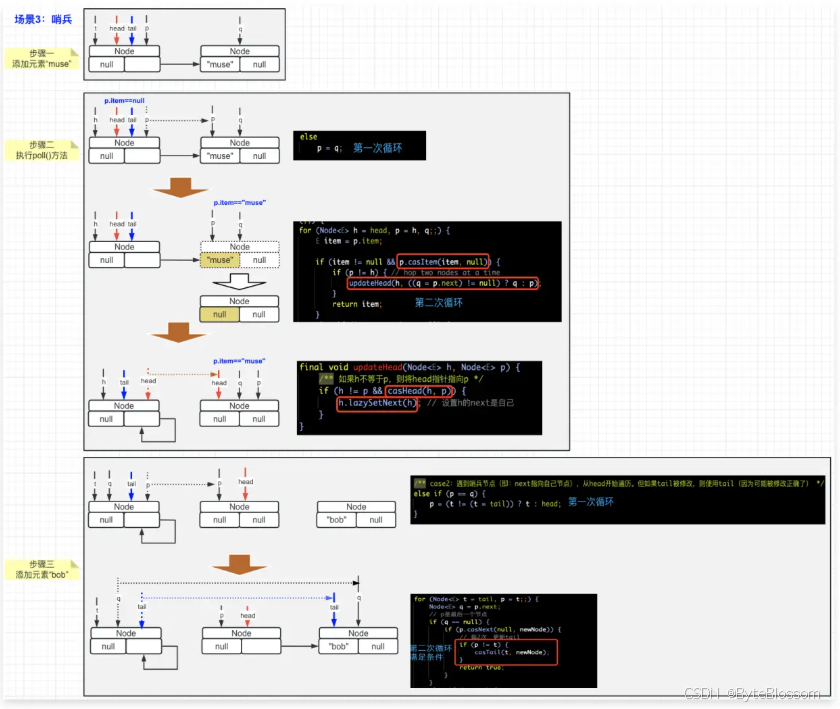Image resolution: width=840 pixels, height=709 pixels.
Task: Click the "bob" node in the last diagram
Action: 358,640
